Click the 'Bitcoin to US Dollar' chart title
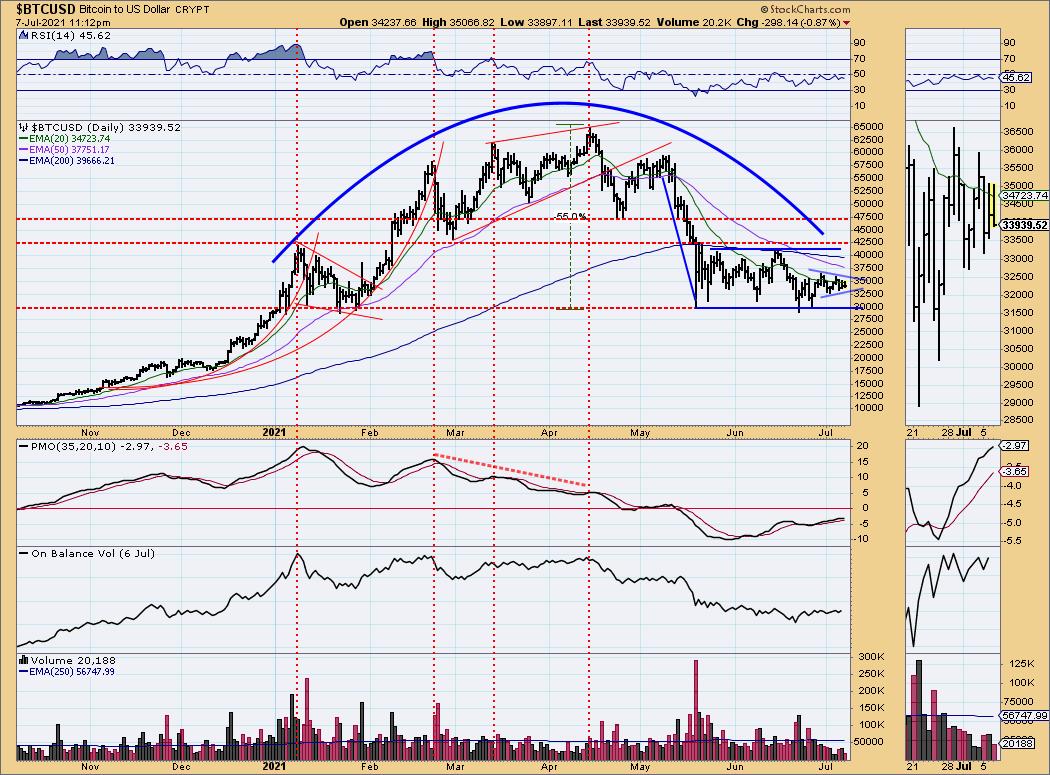 click(125, 10)
